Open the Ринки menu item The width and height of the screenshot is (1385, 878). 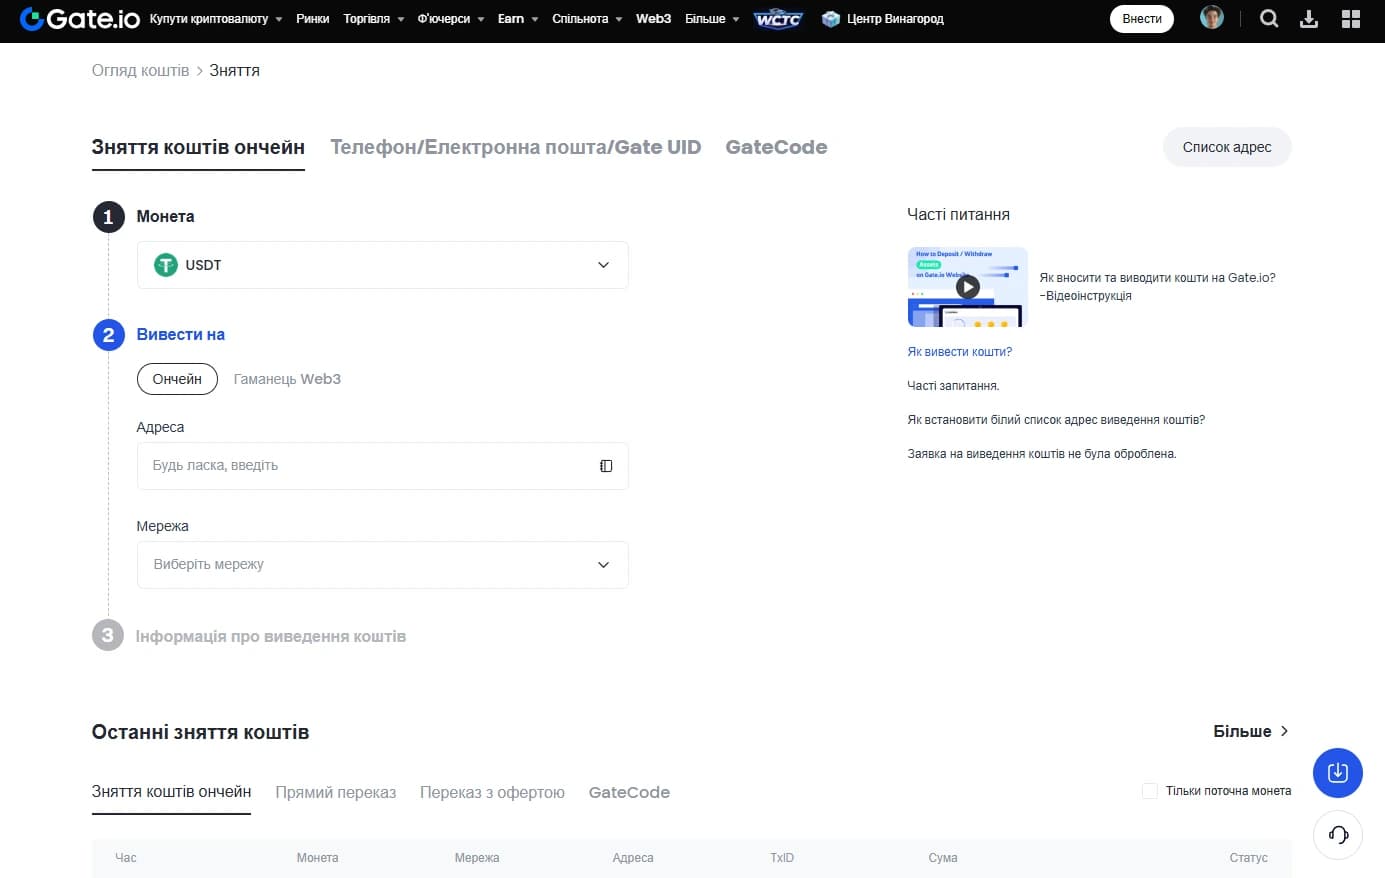pos(312,19)
